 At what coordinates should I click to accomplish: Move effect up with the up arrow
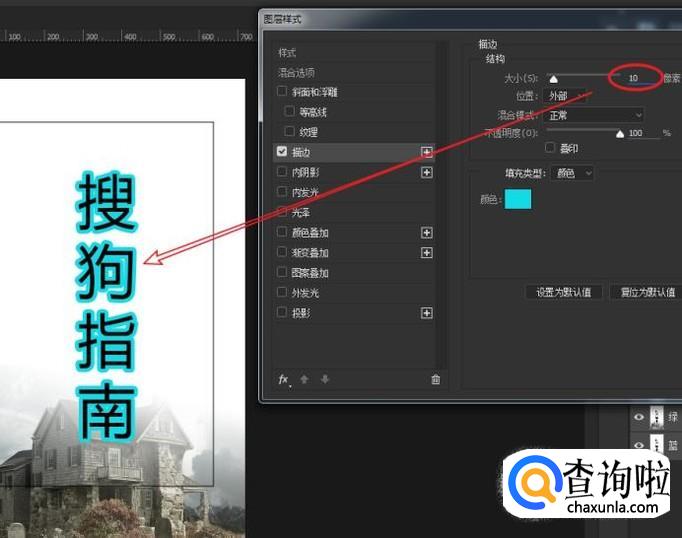304,380
